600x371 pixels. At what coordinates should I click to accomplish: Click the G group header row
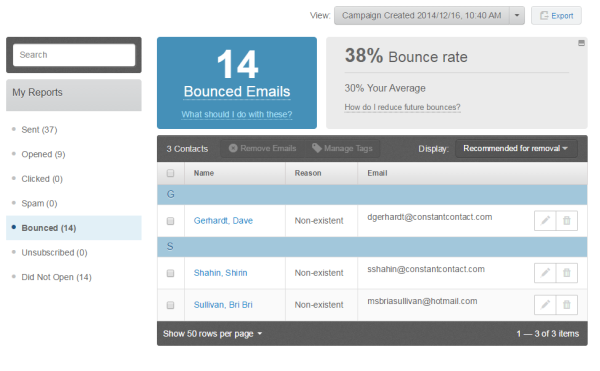tap(372, 195)
